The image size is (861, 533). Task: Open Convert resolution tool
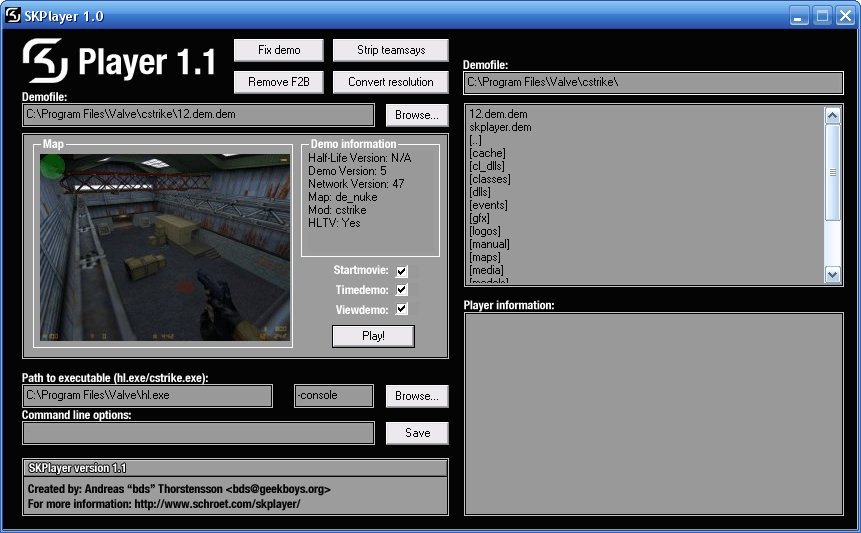click(391, 82)
